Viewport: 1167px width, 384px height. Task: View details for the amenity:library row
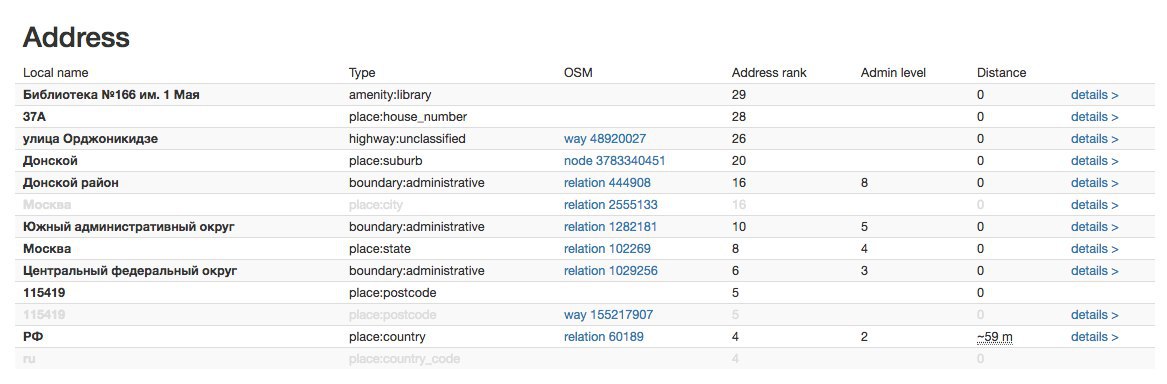click(1094, 95)
